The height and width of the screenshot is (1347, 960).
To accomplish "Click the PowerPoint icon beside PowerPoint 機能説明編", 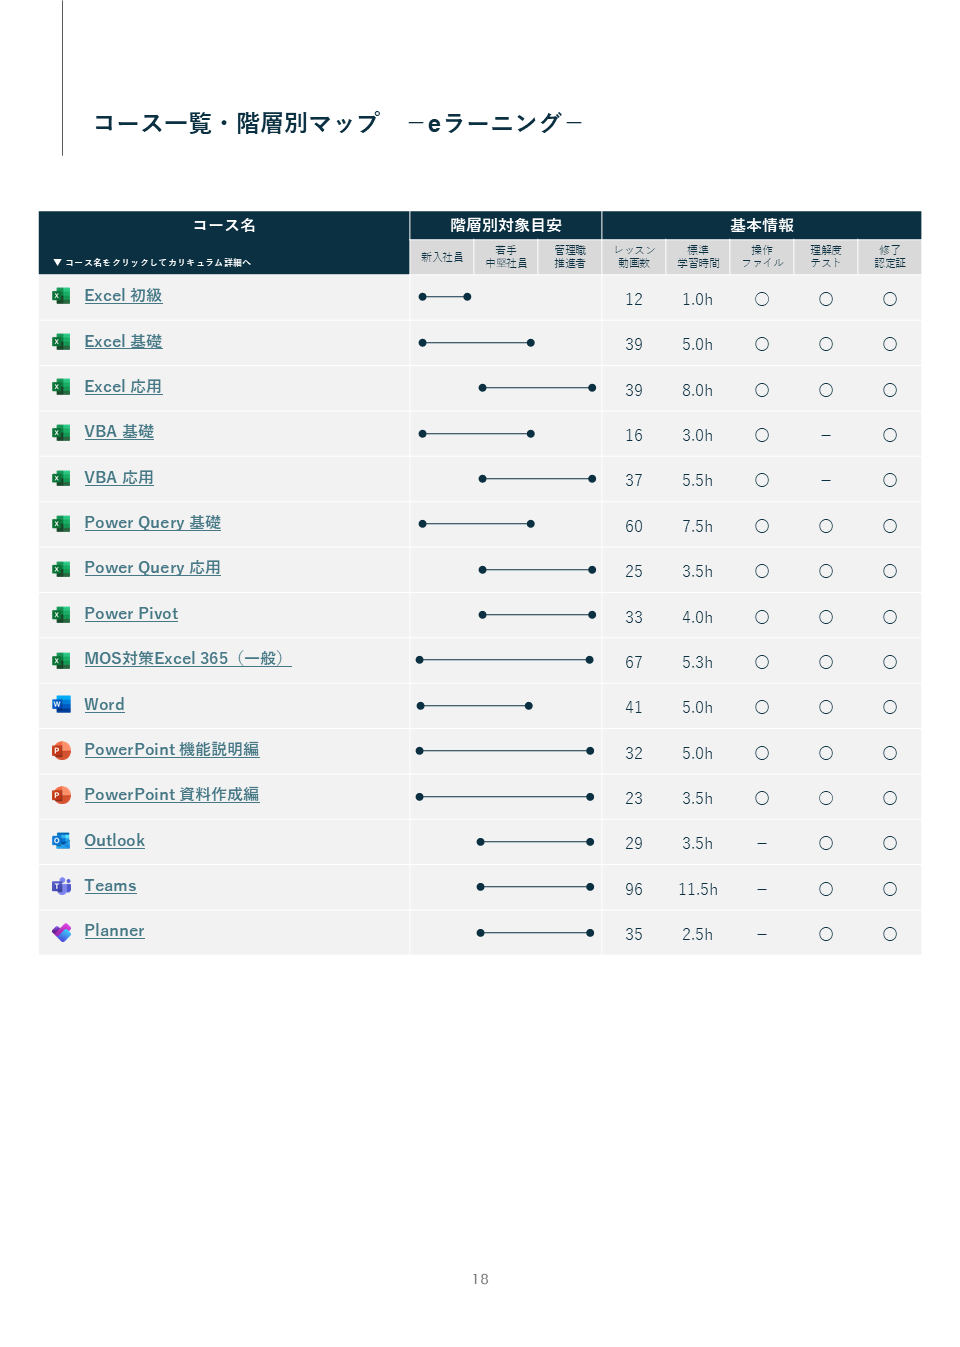I will coord(61,750).
